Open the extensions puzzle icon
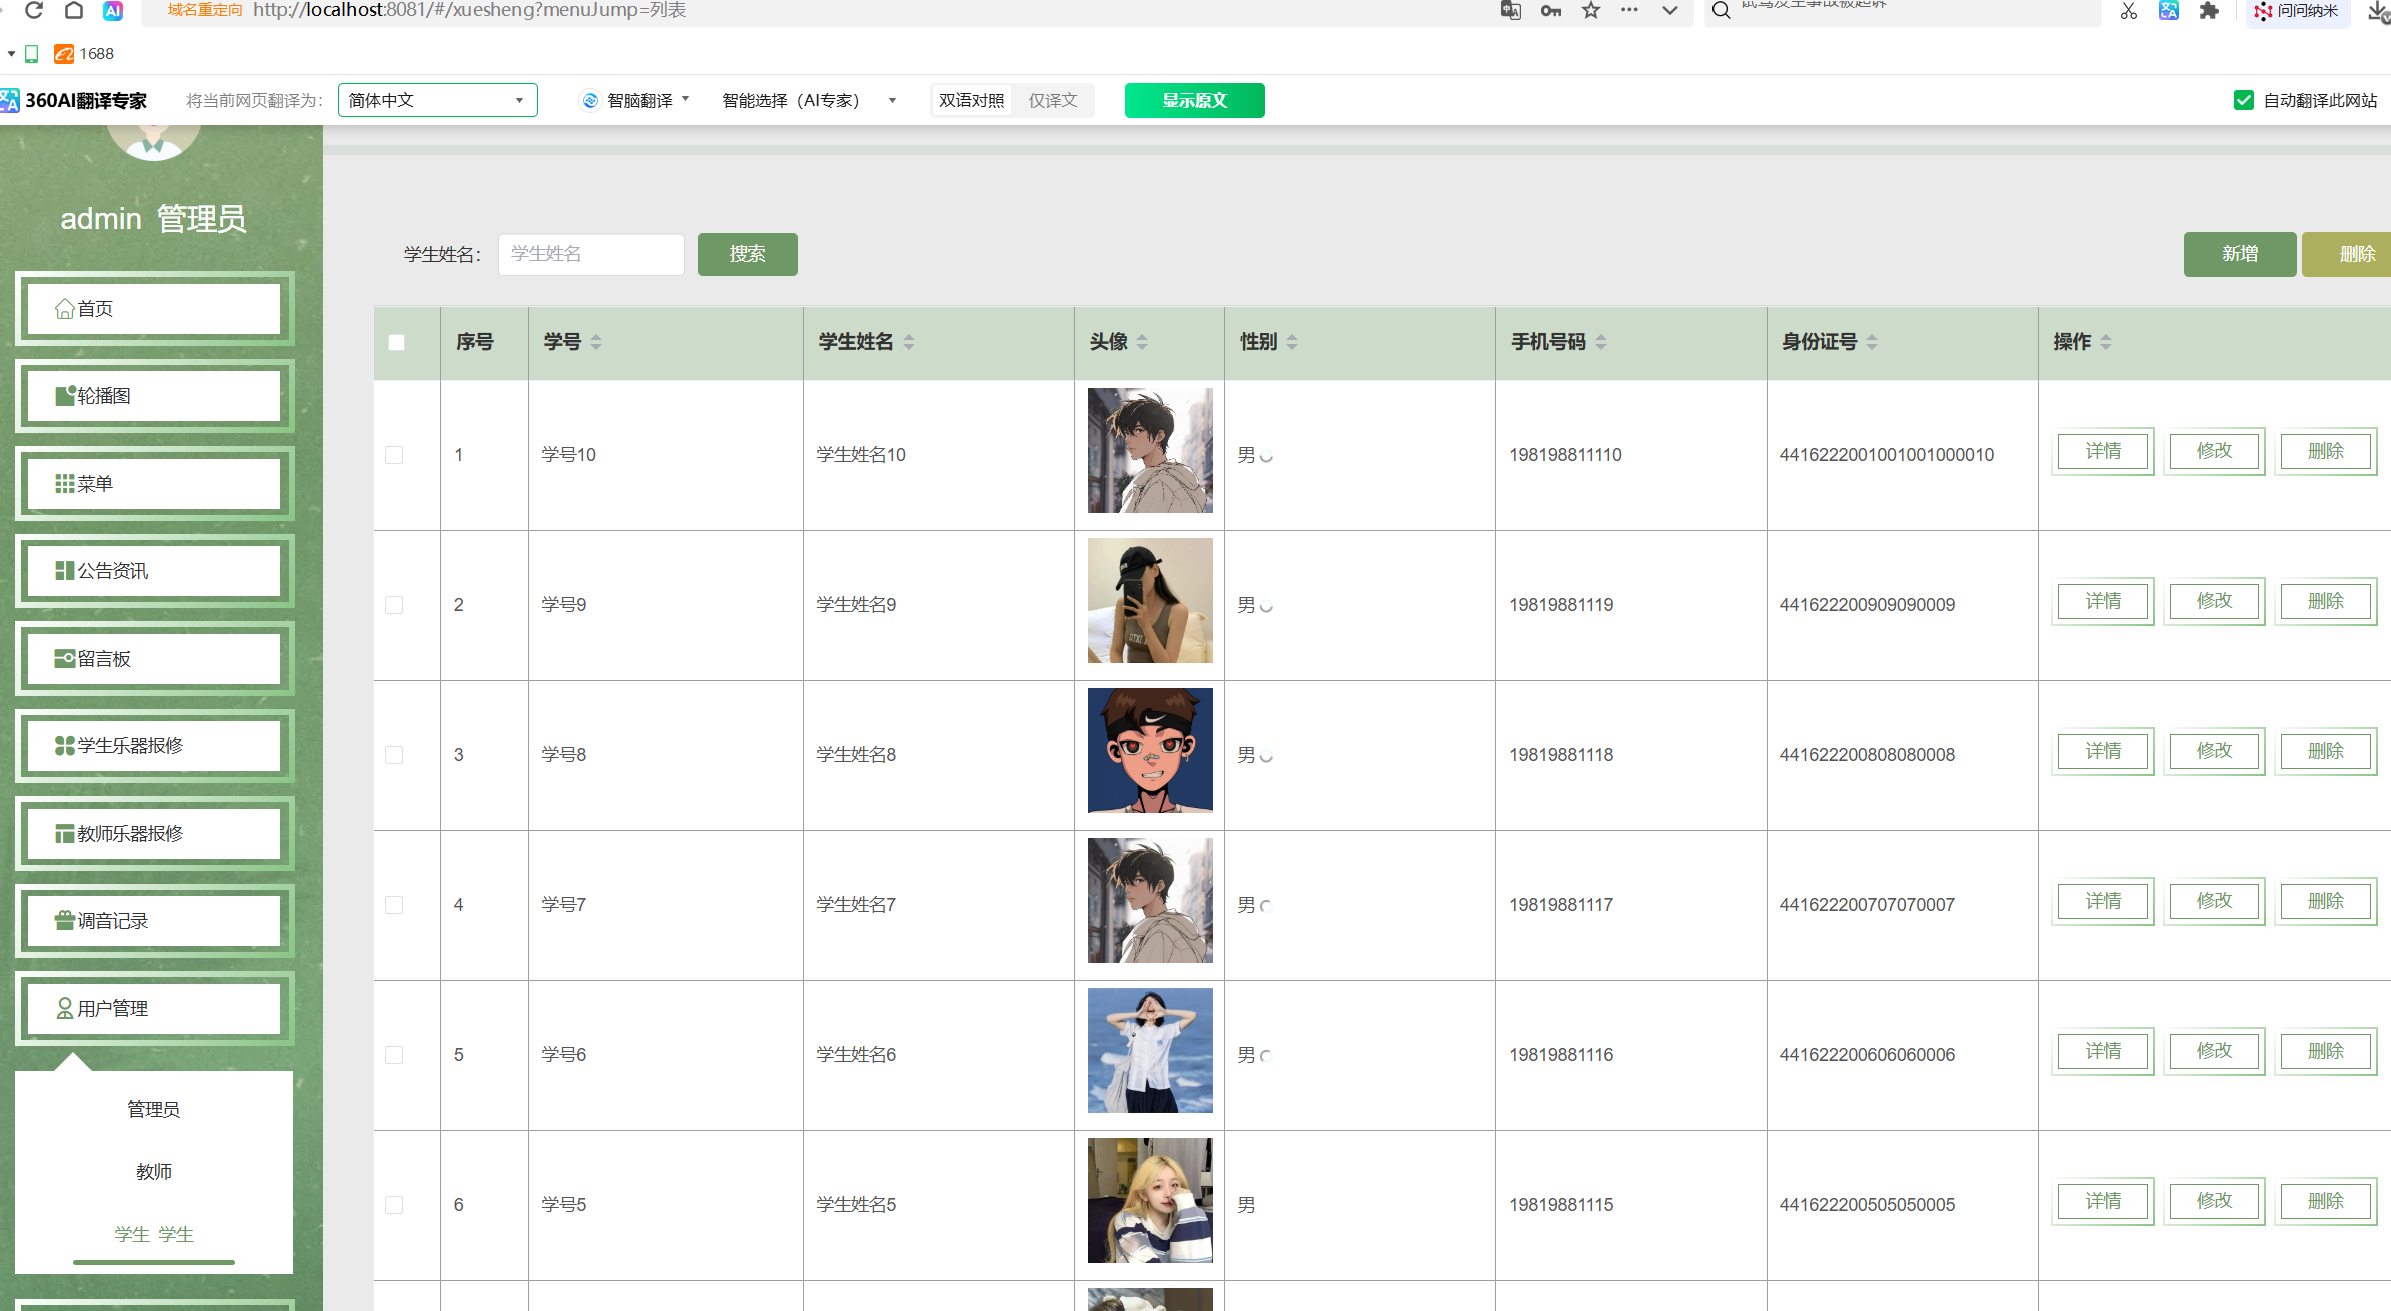2391x1311 pixels. tap(2209, 11)
